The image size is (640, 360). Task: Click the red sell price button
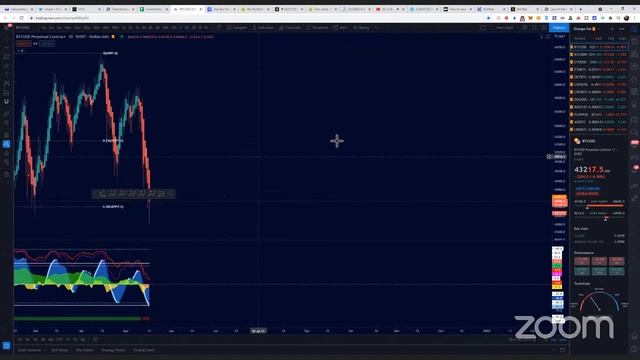point(23,44)
